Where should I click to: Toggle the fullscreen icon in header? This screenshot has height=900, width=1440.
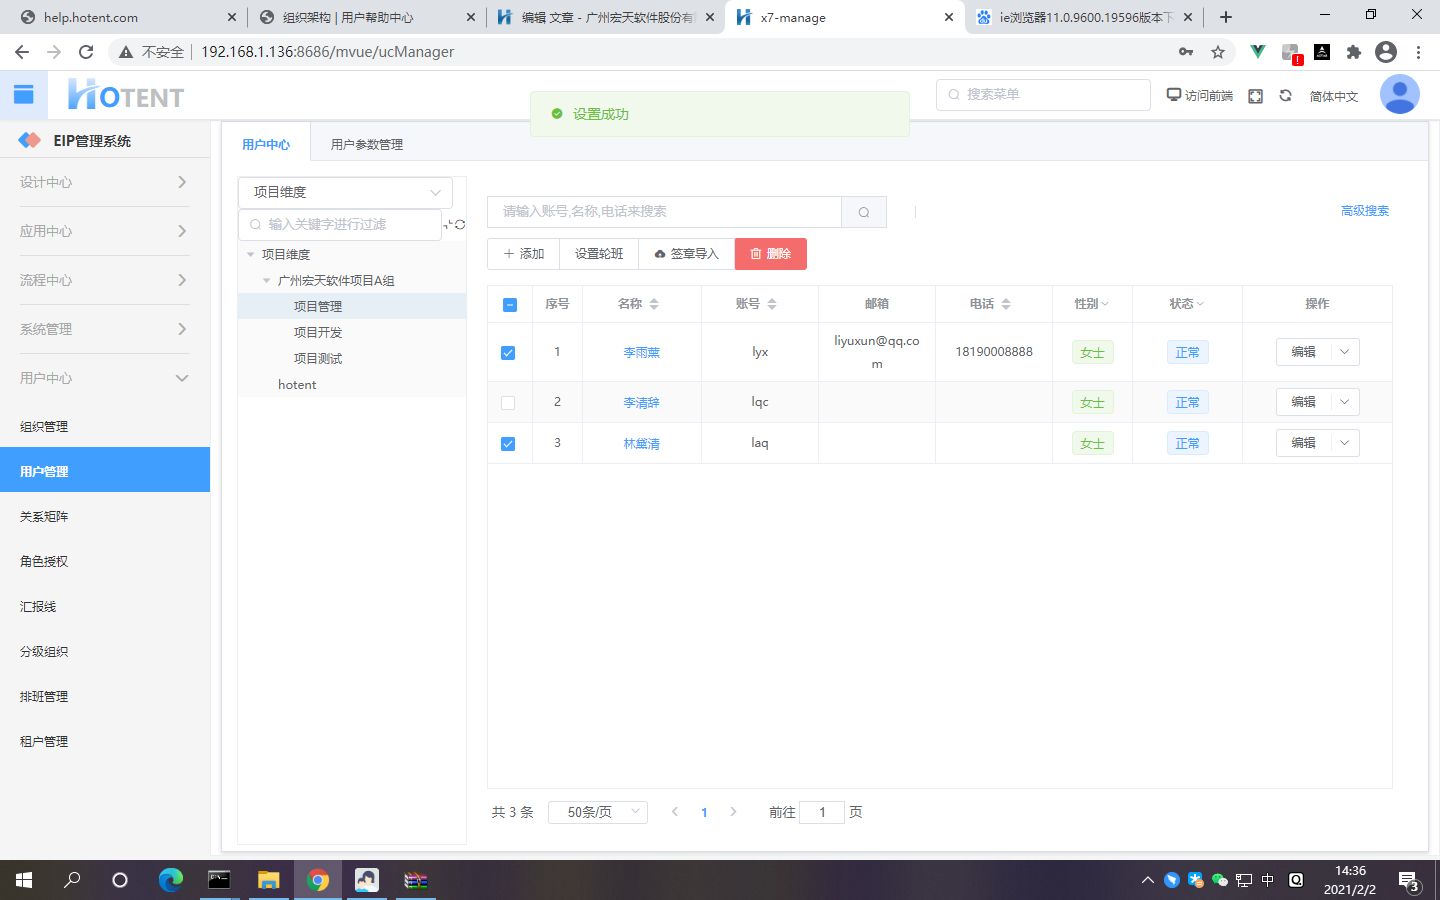[x=1255, y=96]
